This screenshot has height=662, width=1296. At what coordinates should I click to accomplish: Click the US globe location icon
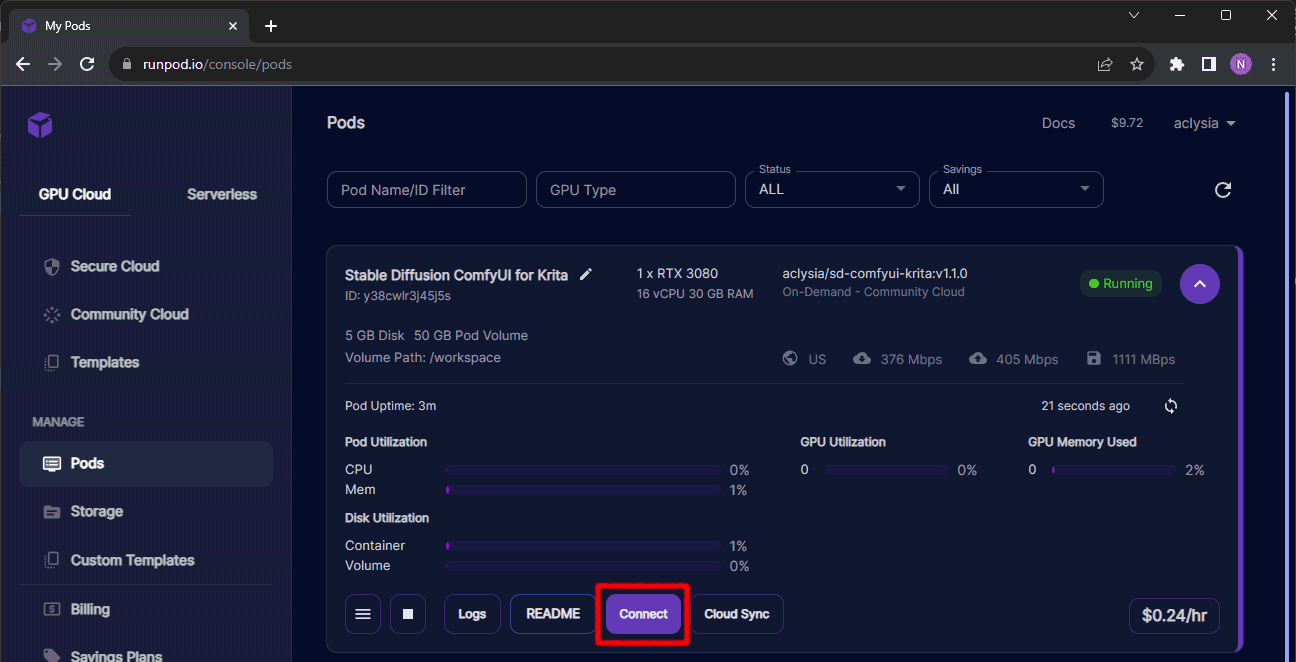pyautogui.click(x=790, y=359)
